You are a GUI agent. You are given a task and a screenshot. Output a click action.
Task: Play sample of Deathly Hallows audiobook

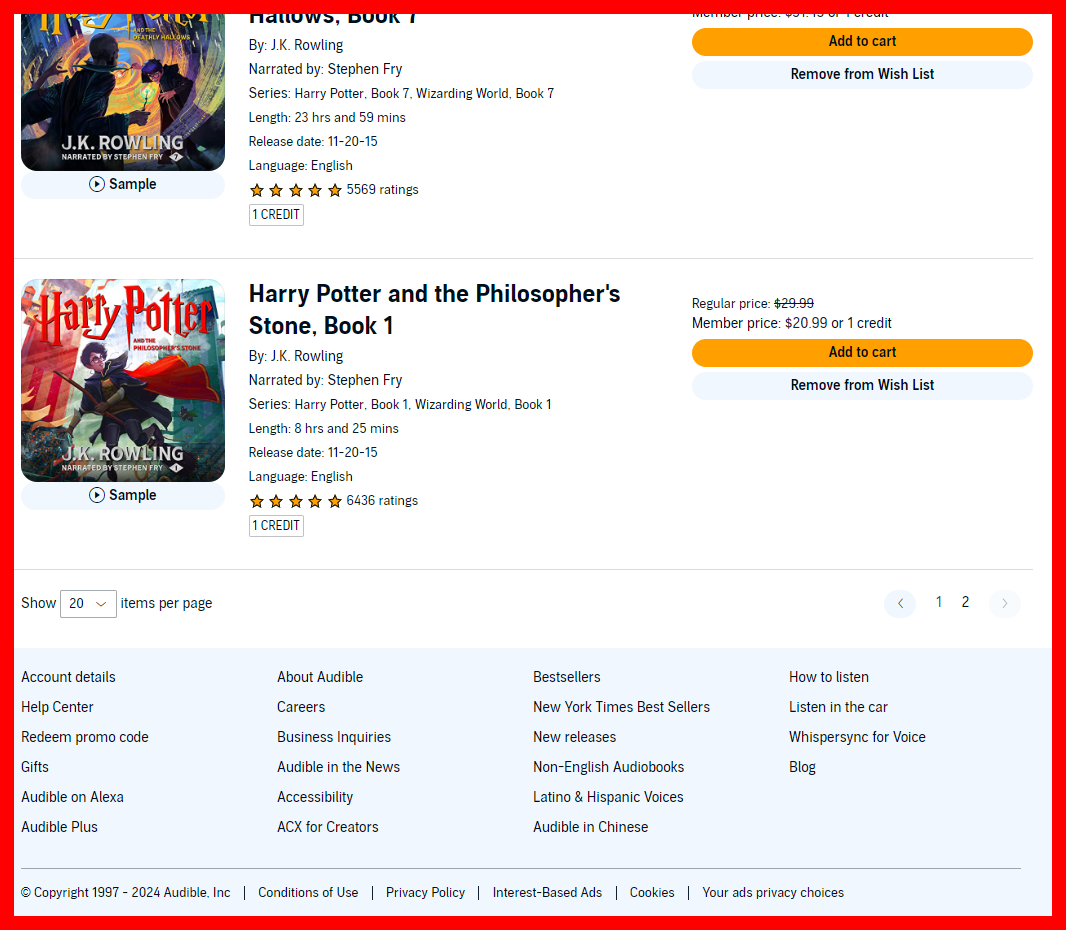122,184
